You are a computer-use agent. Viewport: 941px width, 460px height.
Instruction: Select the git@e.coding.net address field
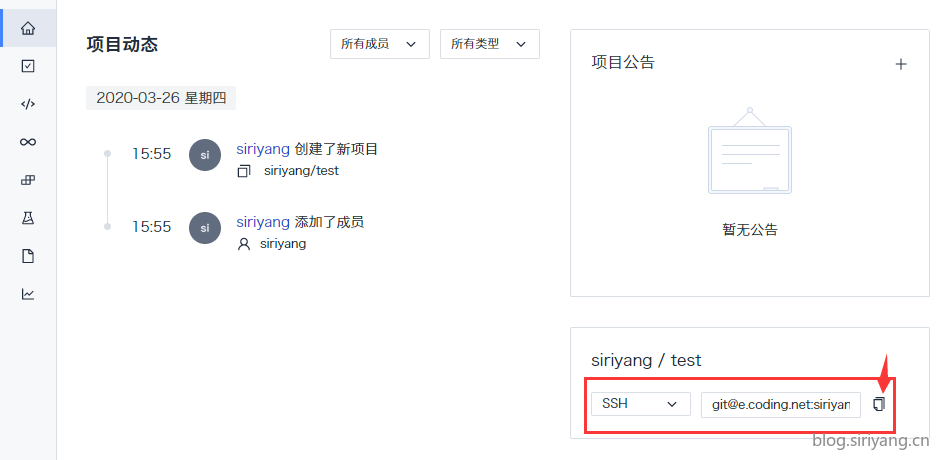pyautogui.click(x=781, y=405)
